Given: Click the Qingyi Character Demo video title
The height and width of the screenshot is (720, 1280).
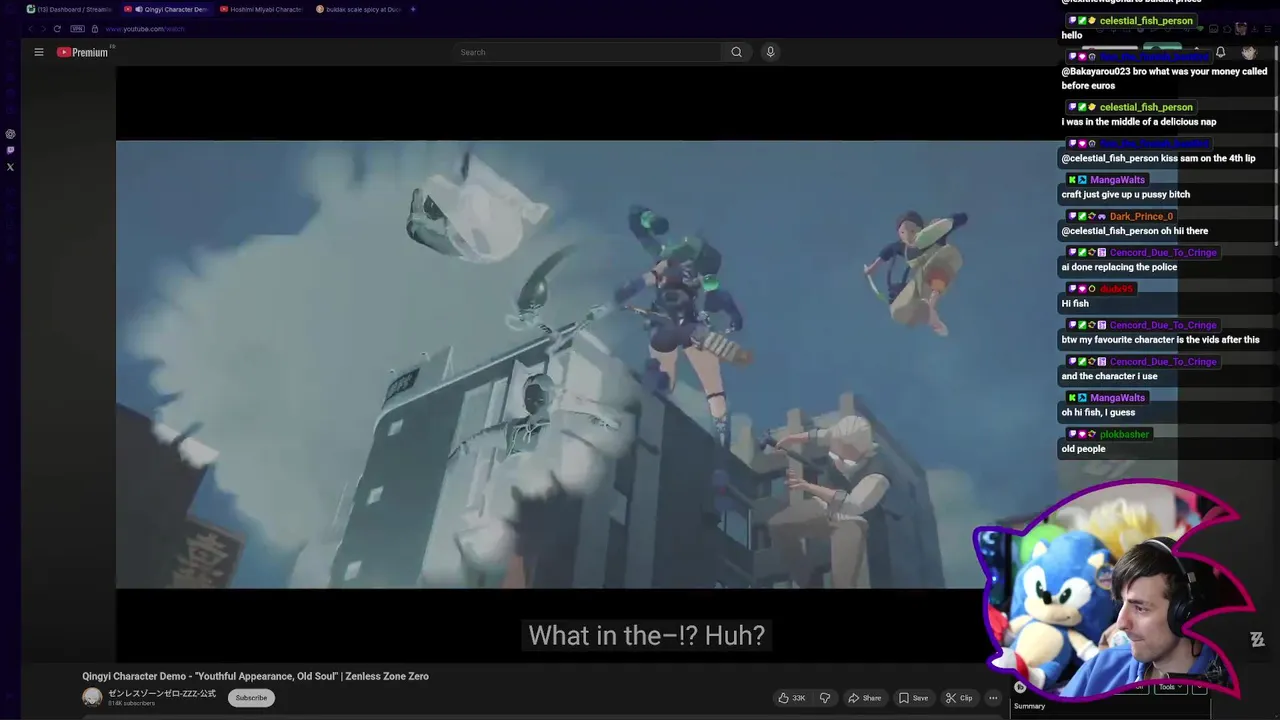Looking at the screenshot, I should [255, 676].
